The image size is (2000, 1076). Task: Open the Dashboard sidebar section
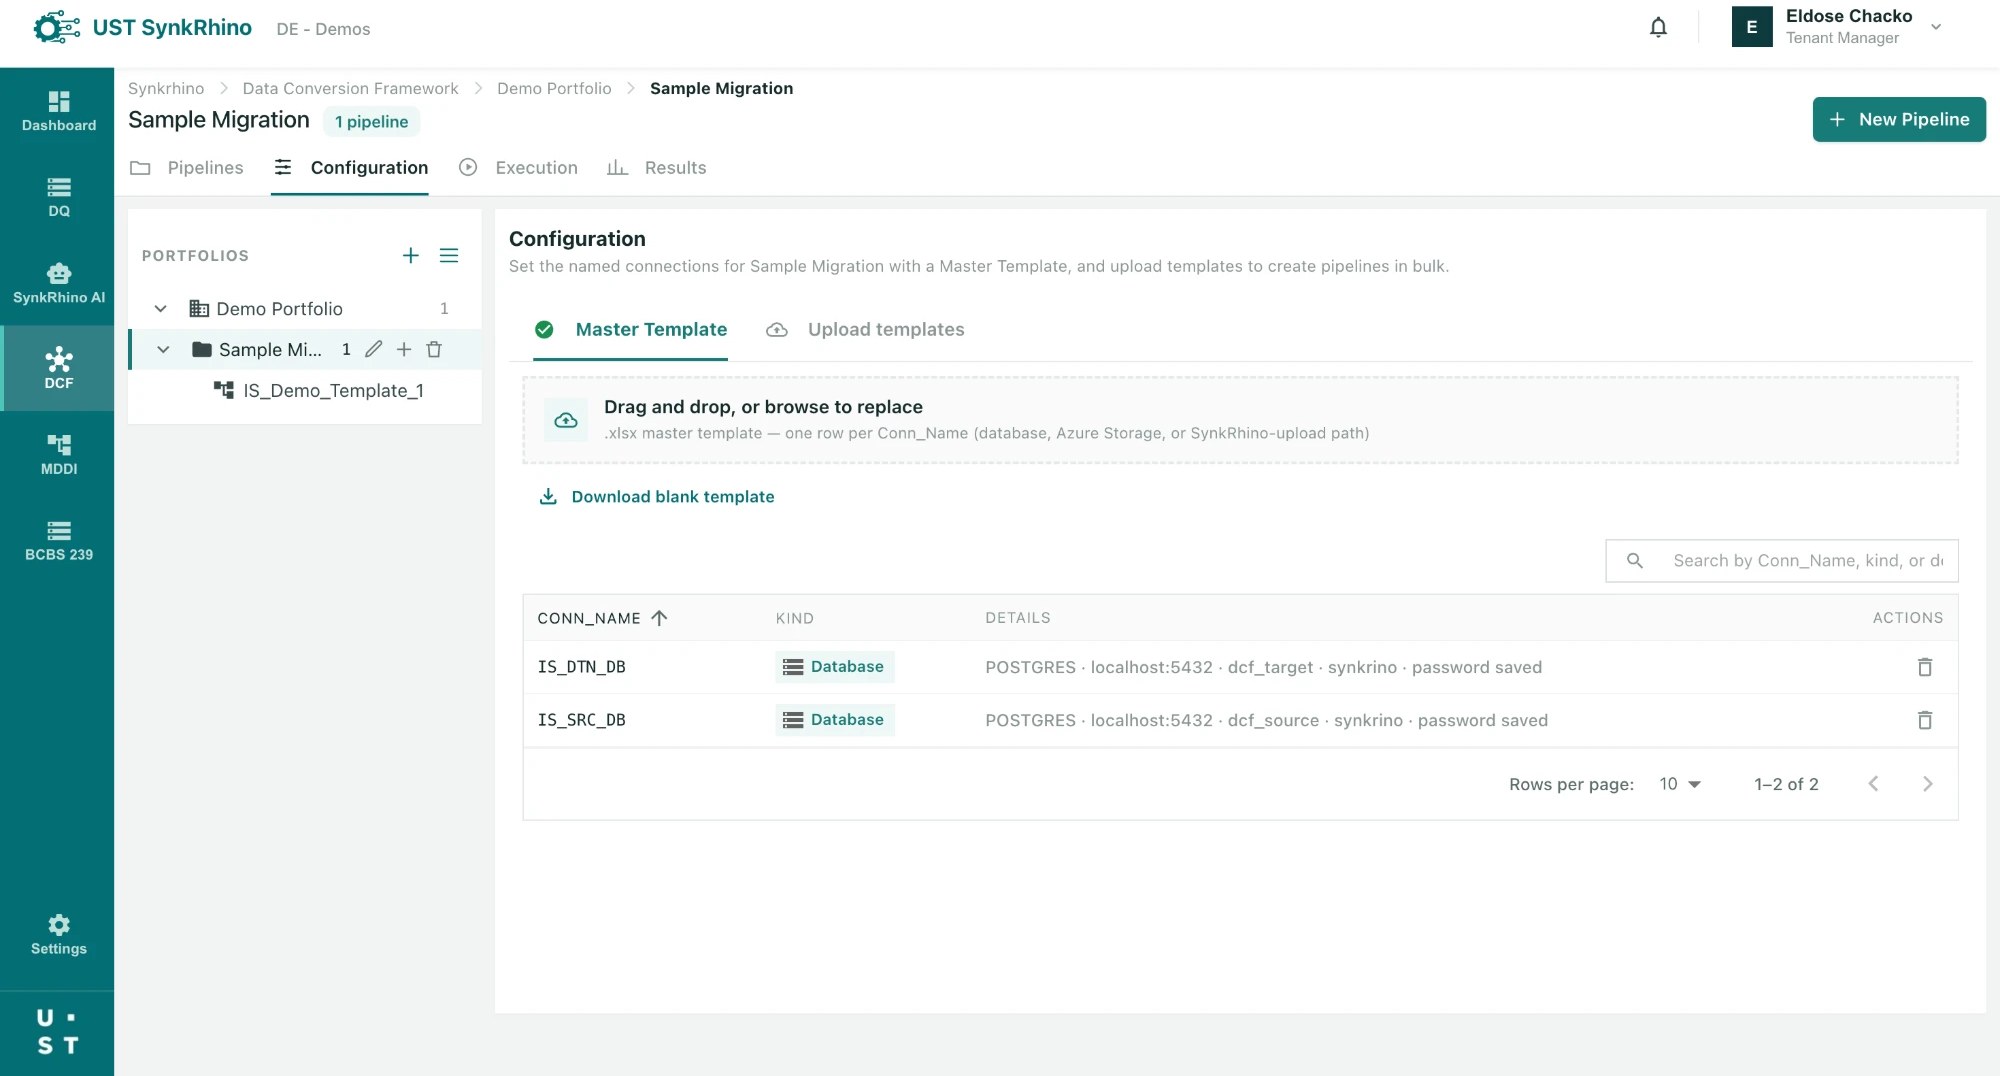click(x=58, y=111)
